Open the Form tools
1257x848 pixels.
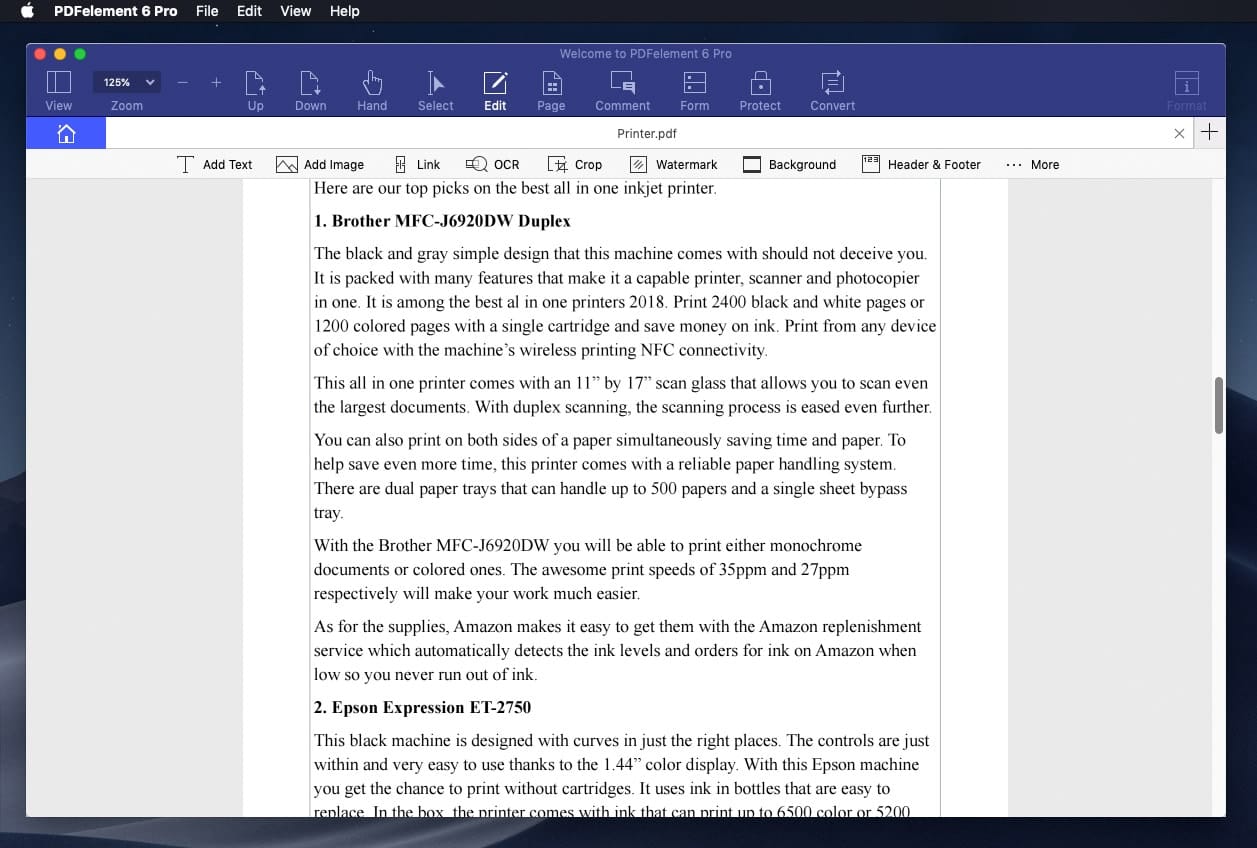click(x=695, y=90)
